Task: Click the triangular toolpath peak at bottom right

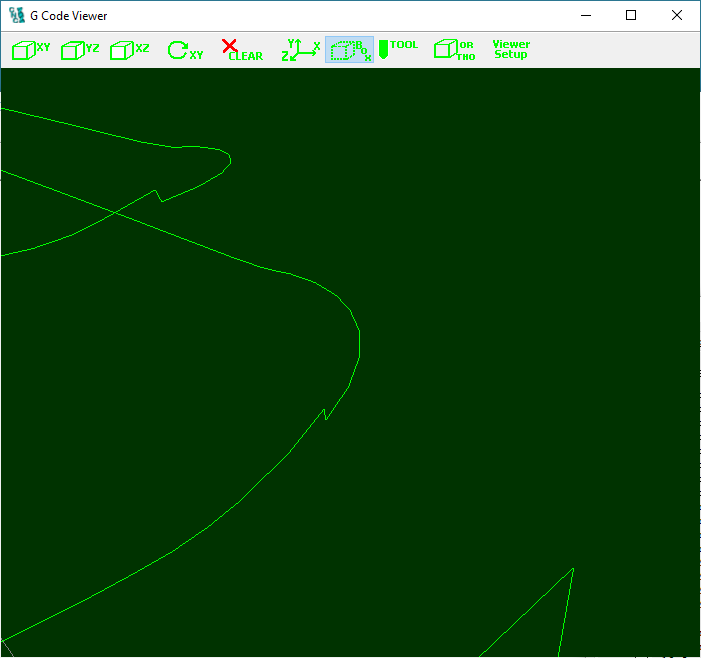Action: pos(572,570)
